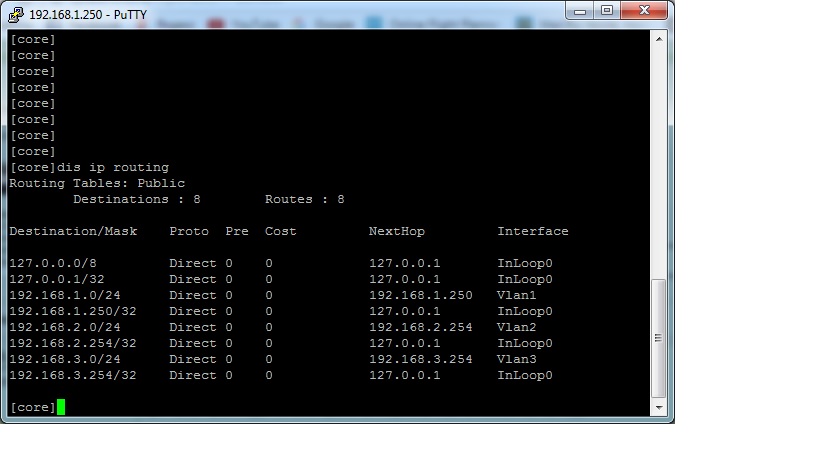Image resolution: width=819 pixels, height=460 pixels.
Task: Click destination 192.168.3.254/32
Action: pyautogui.click(x=73, y=375)
